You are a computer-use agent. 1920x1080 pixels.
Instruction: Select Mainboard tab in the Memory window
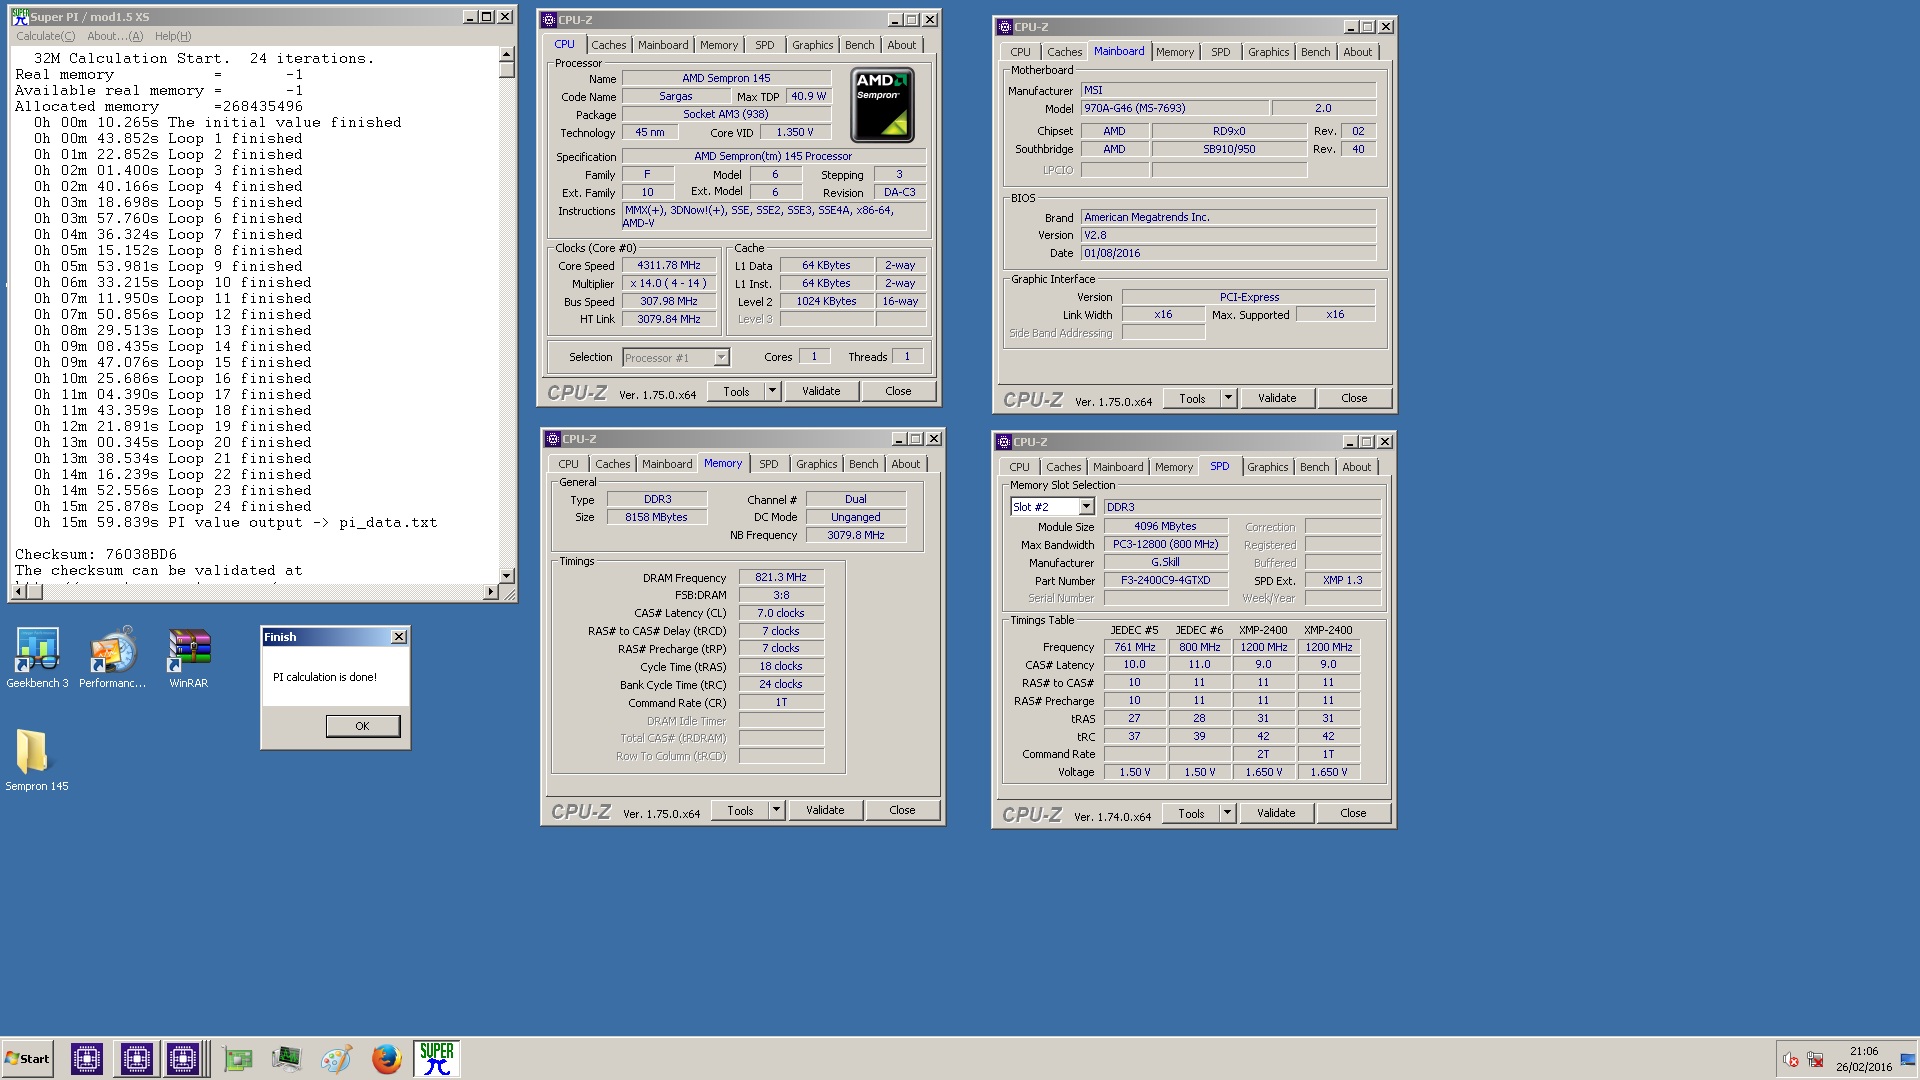point(667,464)
